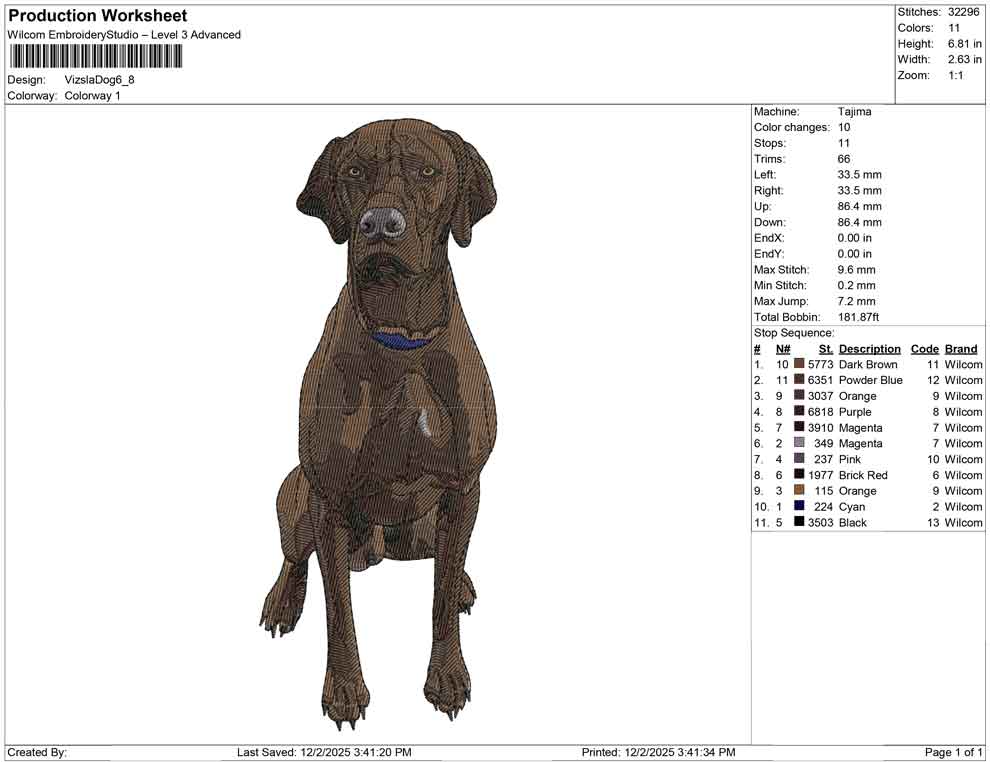The image size is (990, 762).
Task: Click the Orange 115 color swatch
Action: point(801,491)
